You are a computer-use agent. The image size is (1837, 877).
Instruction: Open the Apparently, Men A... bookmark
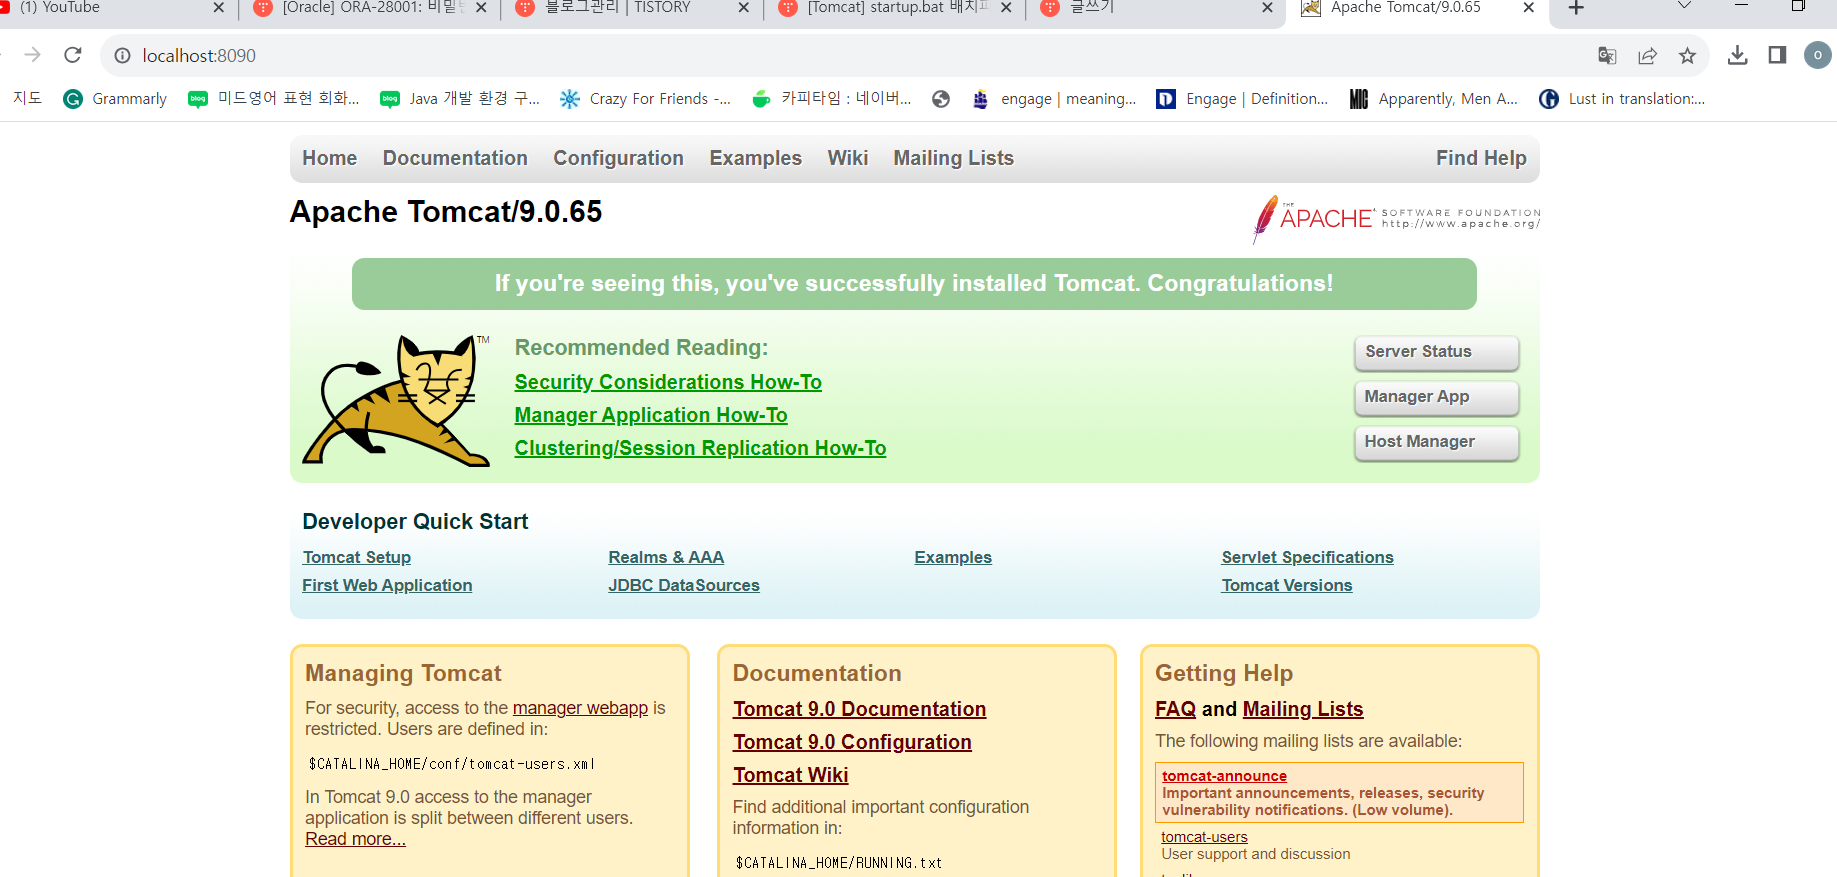[1434, 99]
